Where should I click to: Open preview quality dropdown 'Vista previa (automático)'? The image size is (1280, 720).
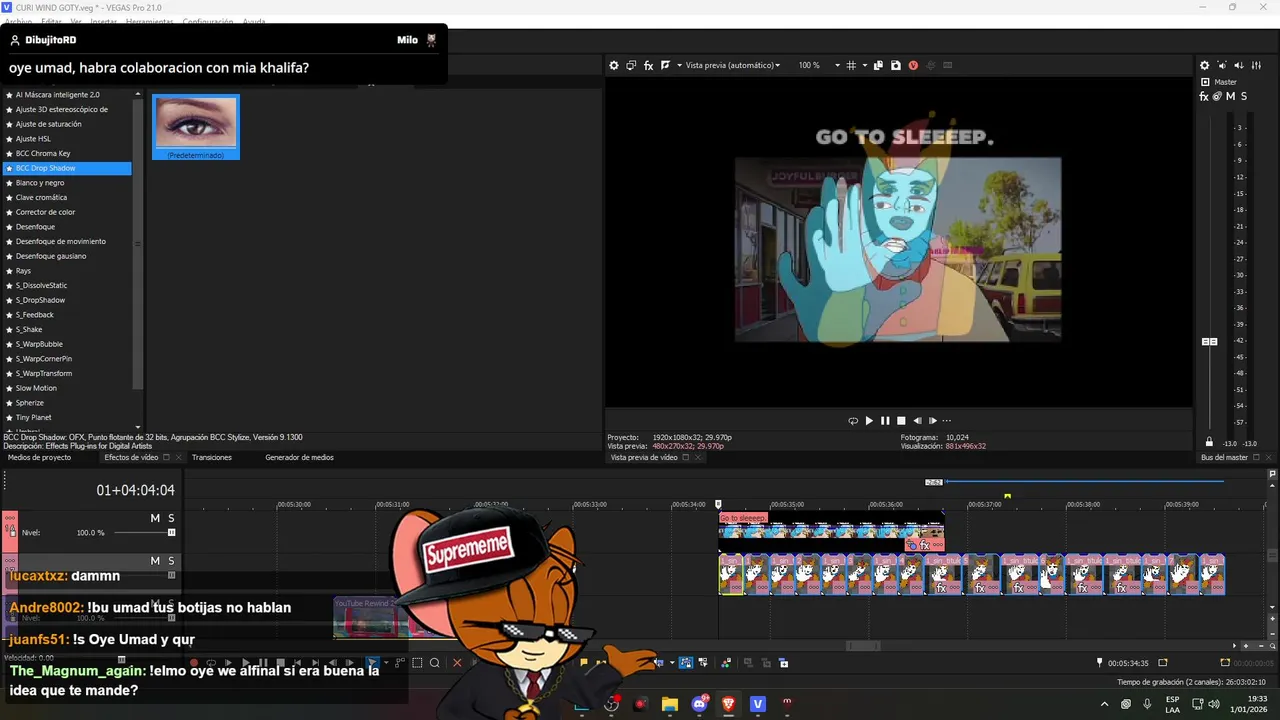tap(732, 65)
